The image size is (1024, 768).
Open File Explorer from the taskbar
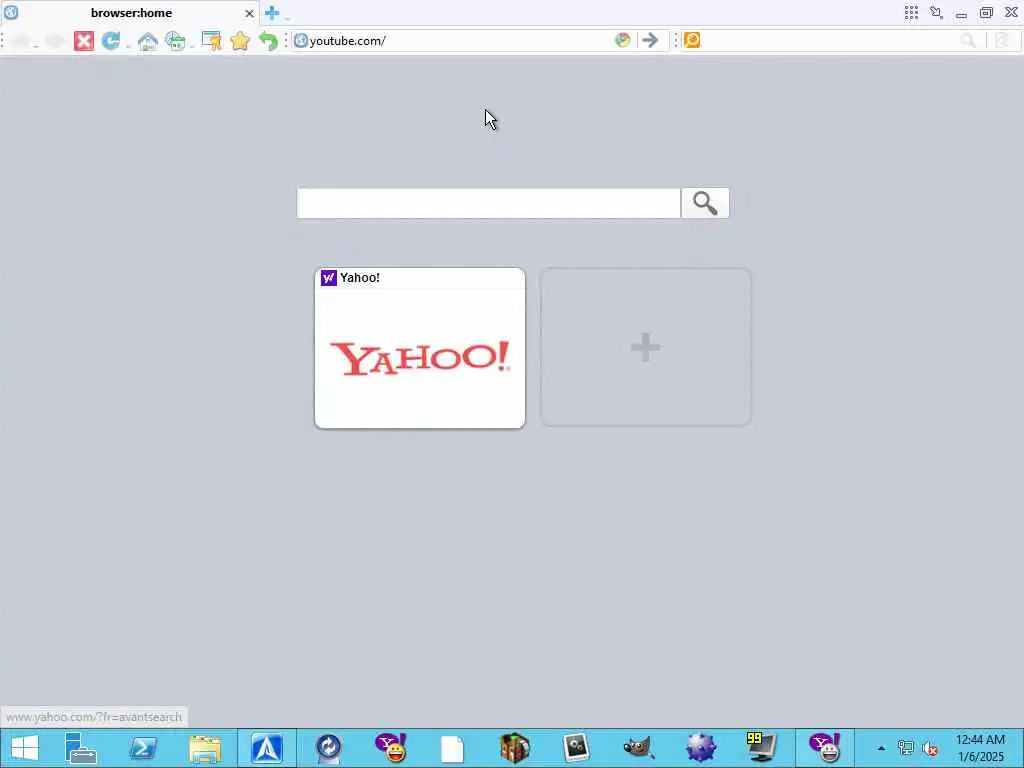[205, 748]
